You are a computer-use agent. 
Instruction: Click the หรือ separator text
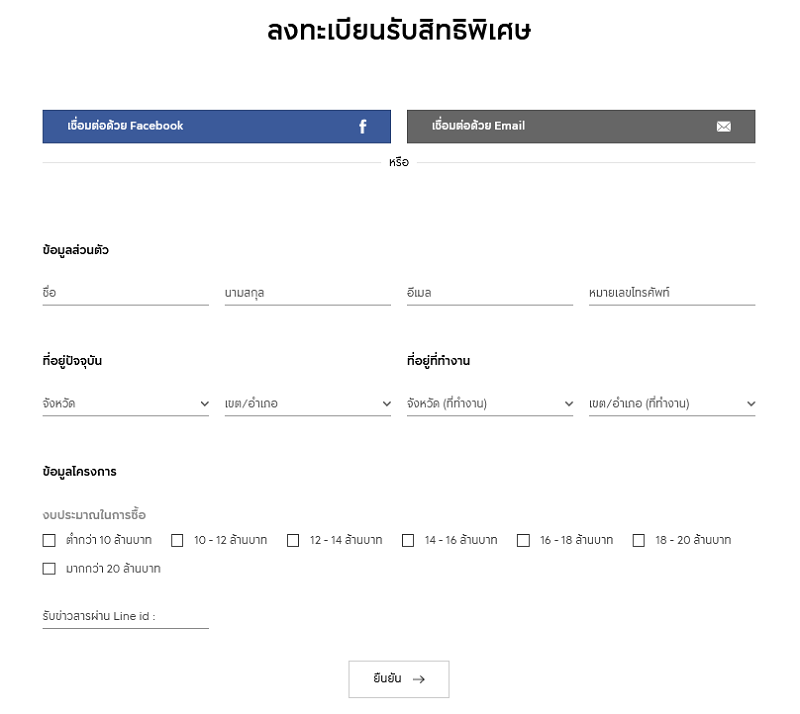click(399, 162)
